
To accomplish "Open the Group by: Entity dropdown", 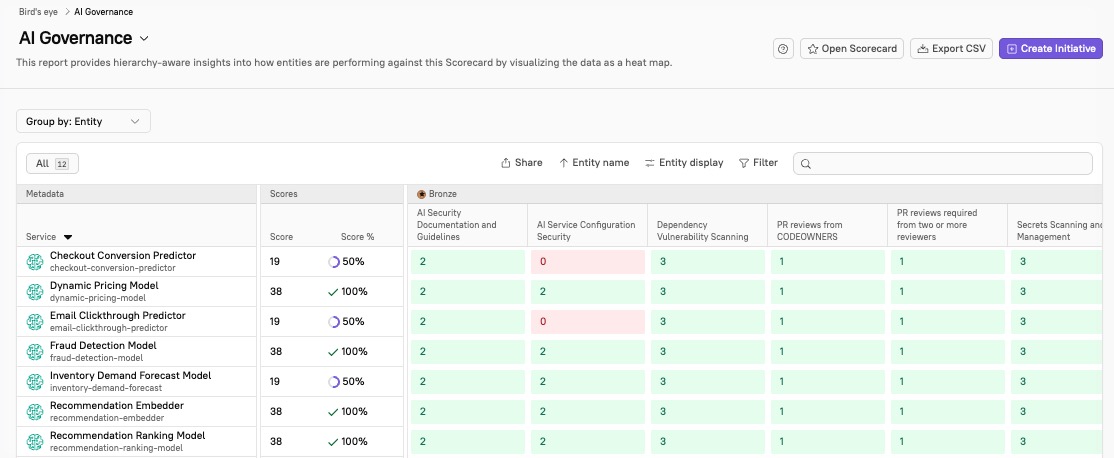I will click(83, 121).
